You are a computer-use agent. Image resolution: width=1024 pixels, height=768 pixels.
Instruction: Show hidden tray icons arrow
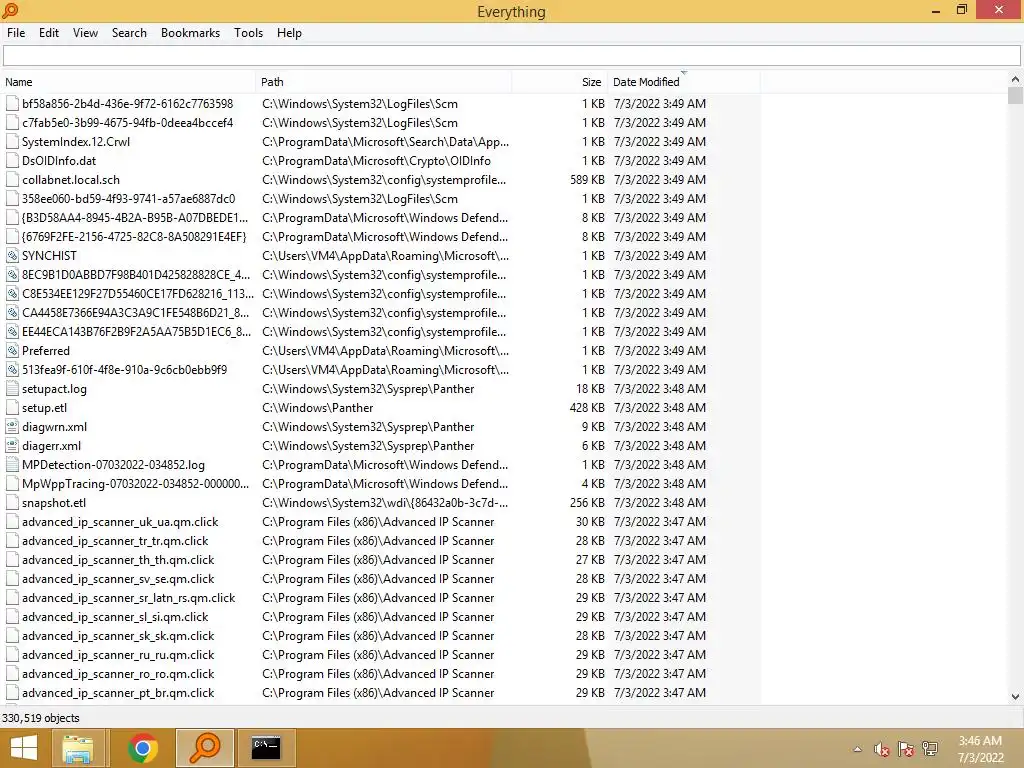click(857, 750)
